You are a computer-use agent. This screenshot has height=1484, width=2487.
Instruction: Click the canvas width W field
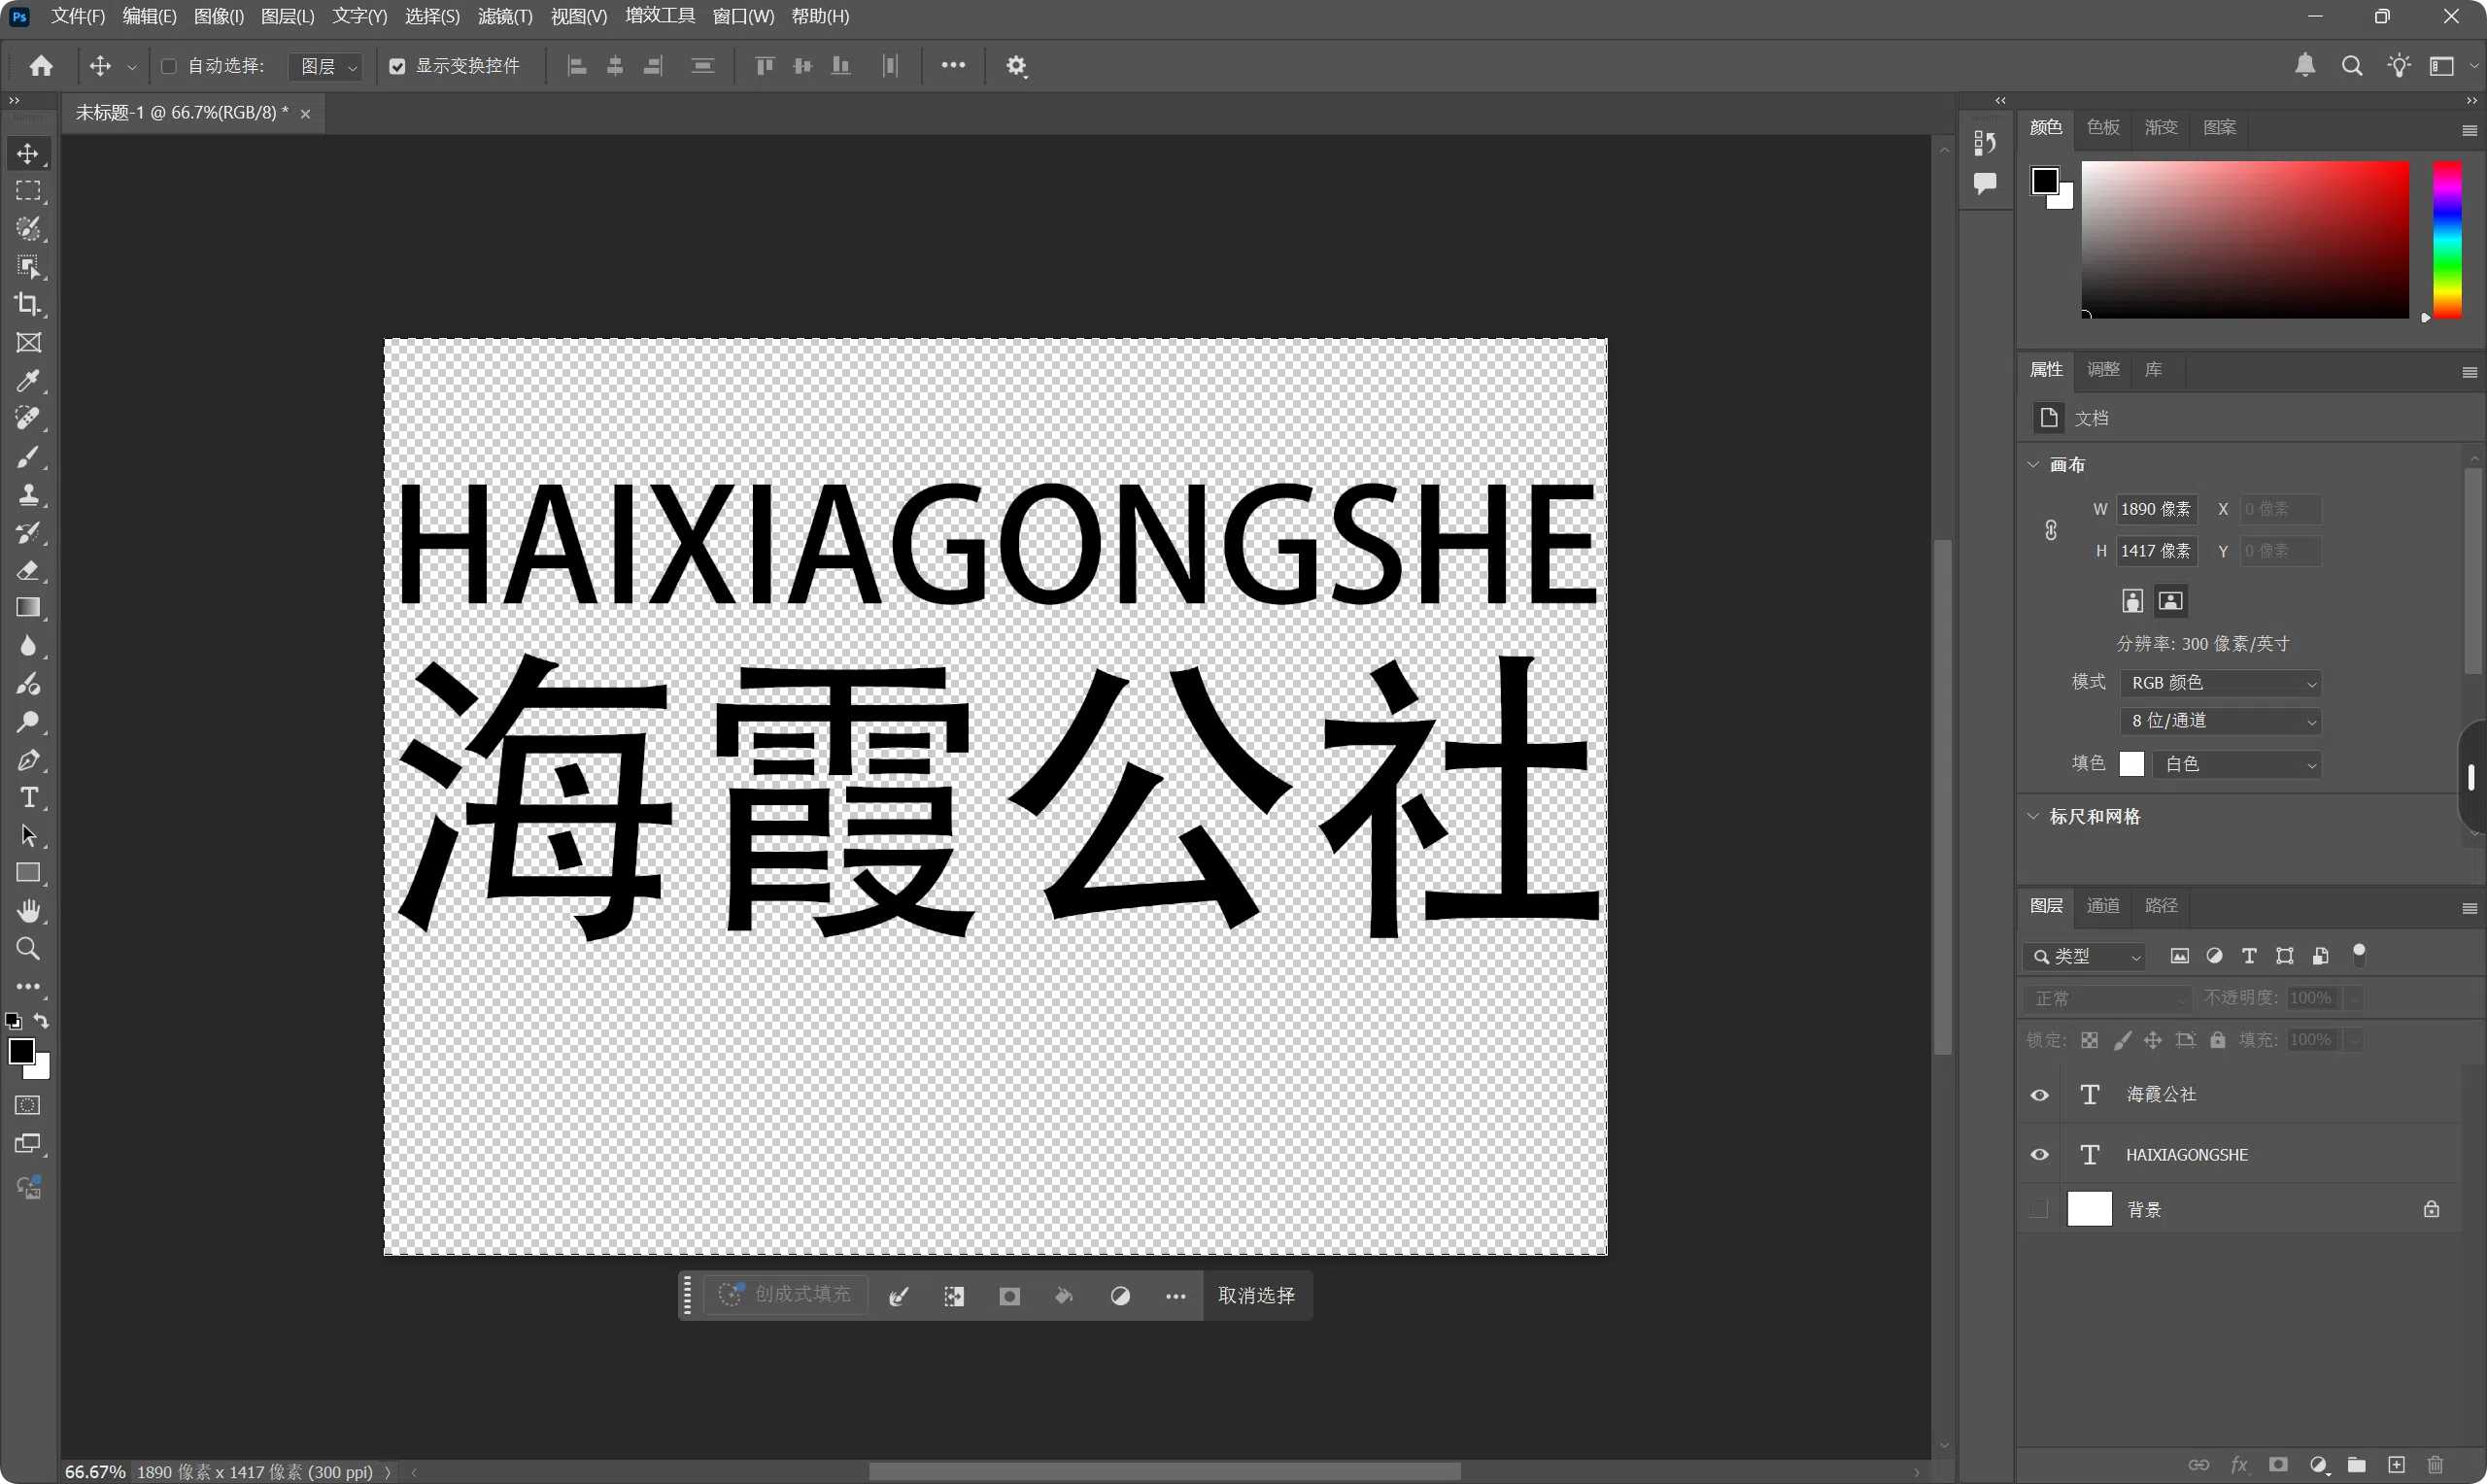click(2156, 509)
